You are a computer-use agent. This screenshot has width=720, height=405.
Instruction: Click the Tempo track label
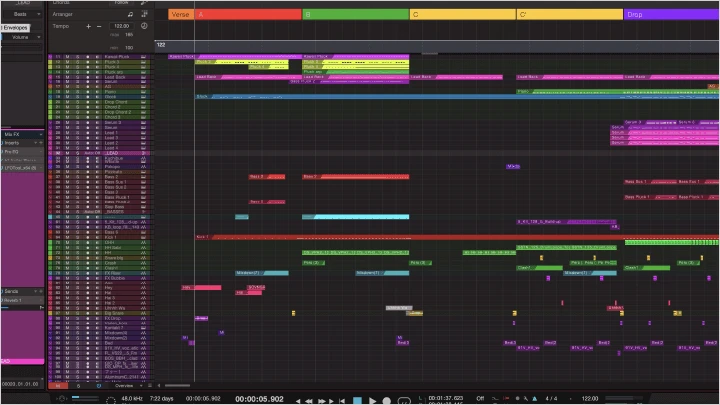(61, 26)
